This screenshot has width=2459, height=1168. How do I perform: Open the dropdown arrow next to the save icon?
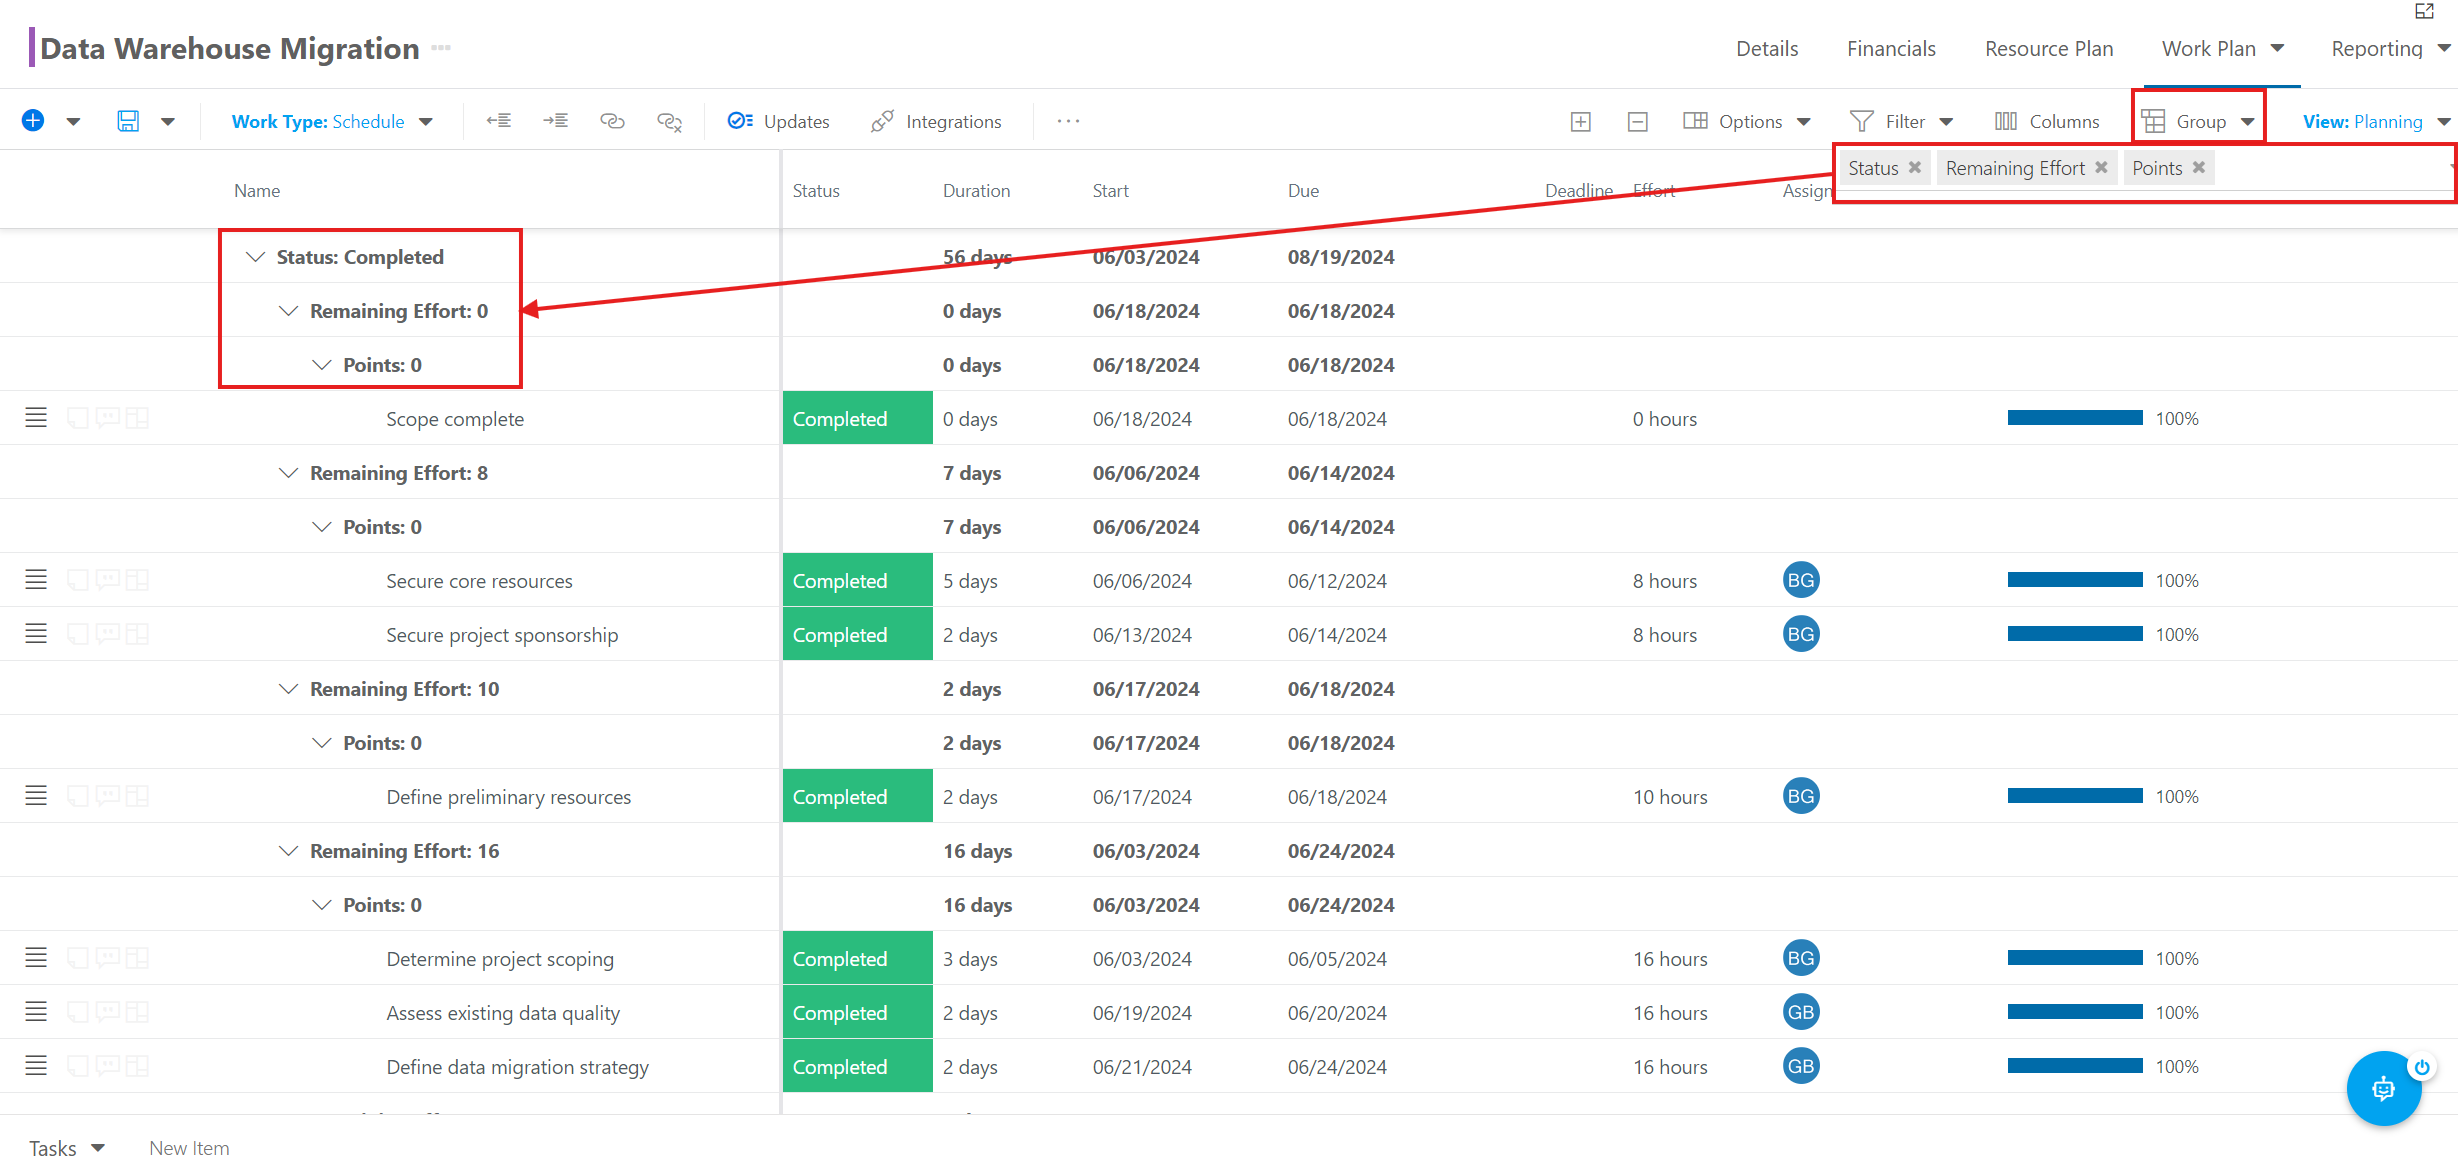coord(168,122)
